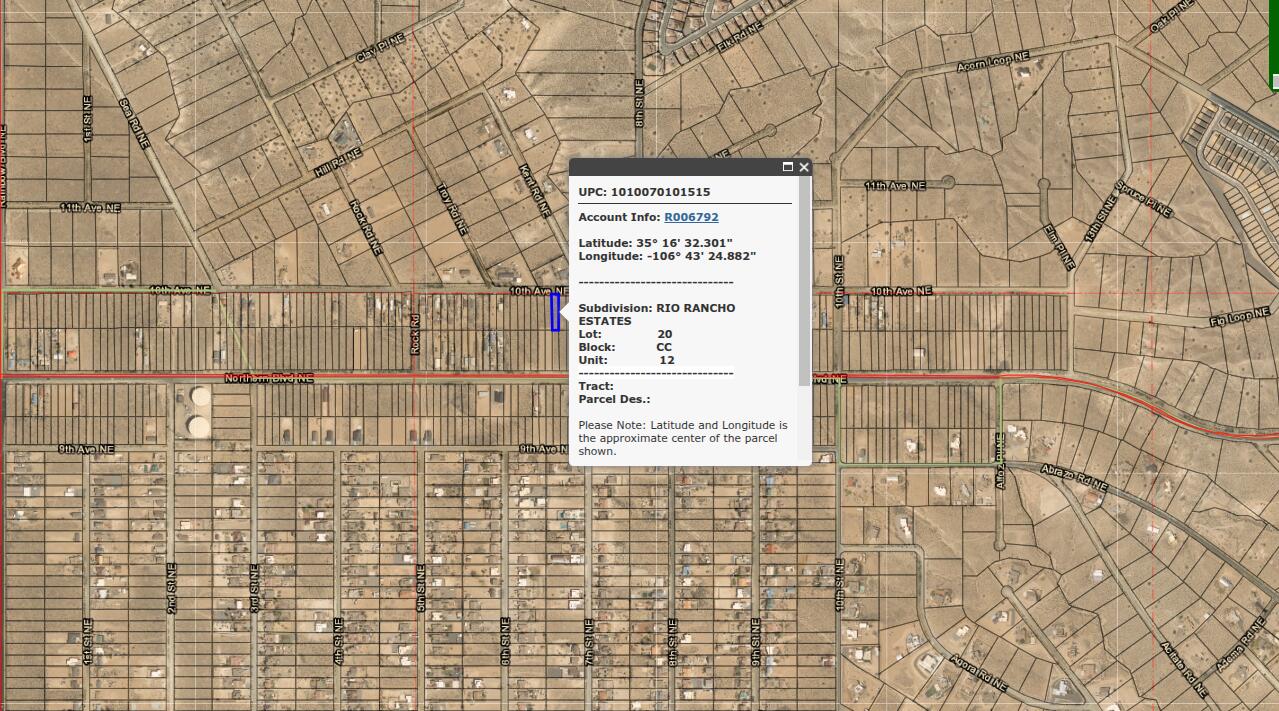Close the parcel info popup
1279x711 pixels.
tap(804, 168)
